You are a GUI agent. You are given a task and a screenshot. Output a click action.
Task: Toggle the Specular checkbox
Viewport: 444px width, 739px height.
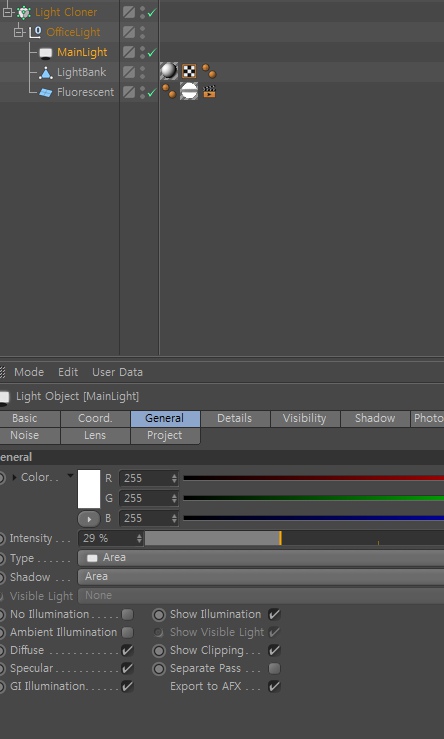[x=127, y=668]
